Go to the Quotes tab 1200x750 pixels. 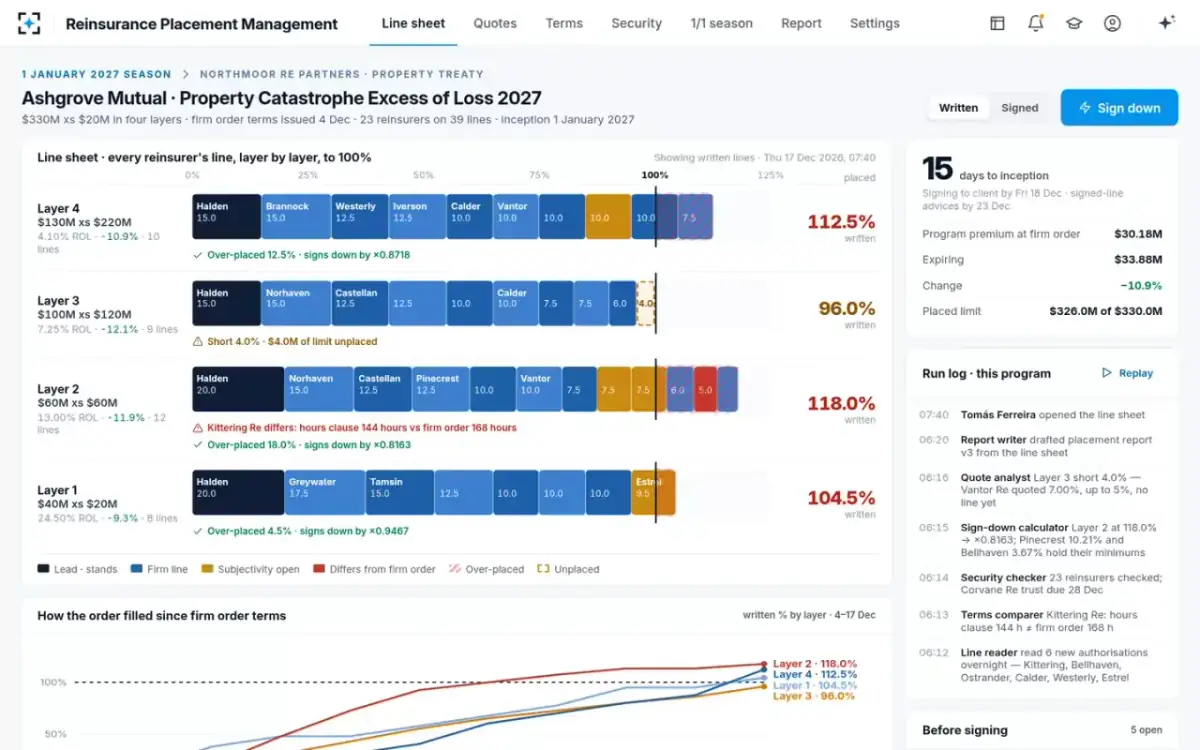(x=495, y=23)
